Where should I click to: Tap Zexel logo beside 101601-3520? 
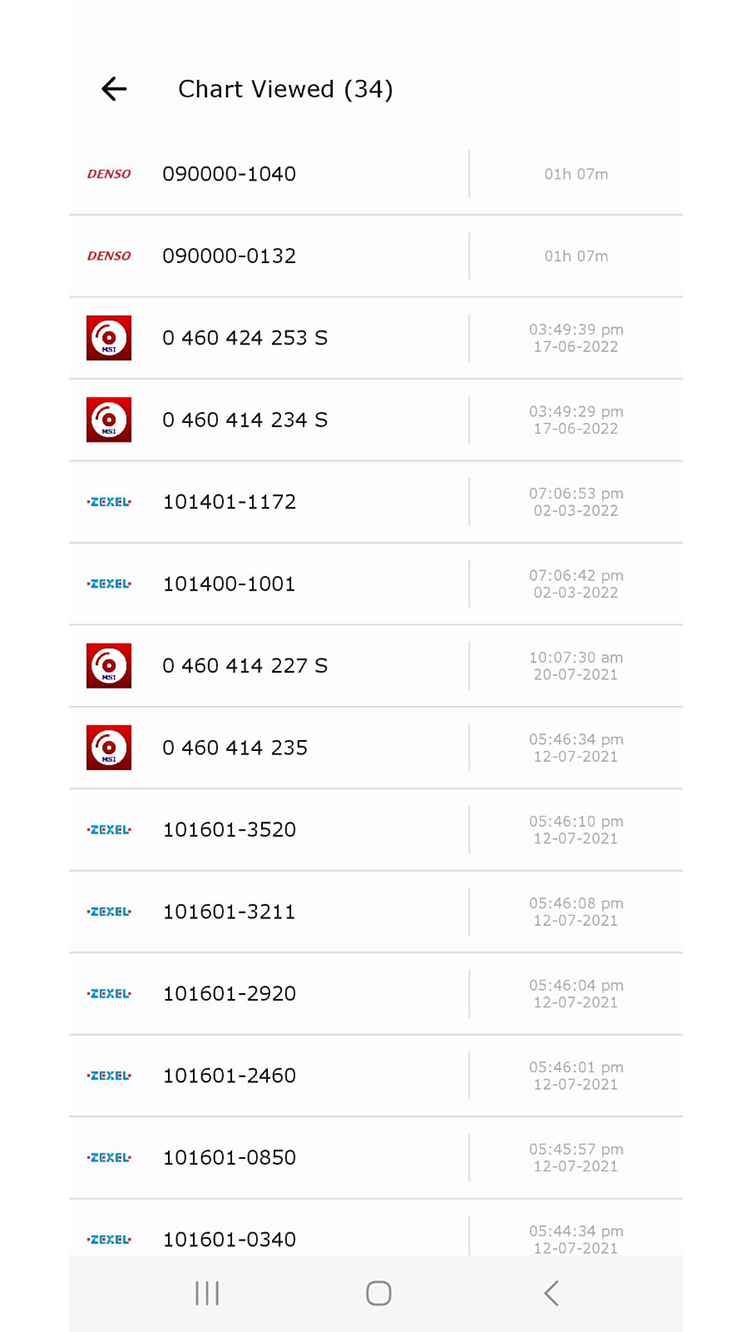tap(109, 830)
